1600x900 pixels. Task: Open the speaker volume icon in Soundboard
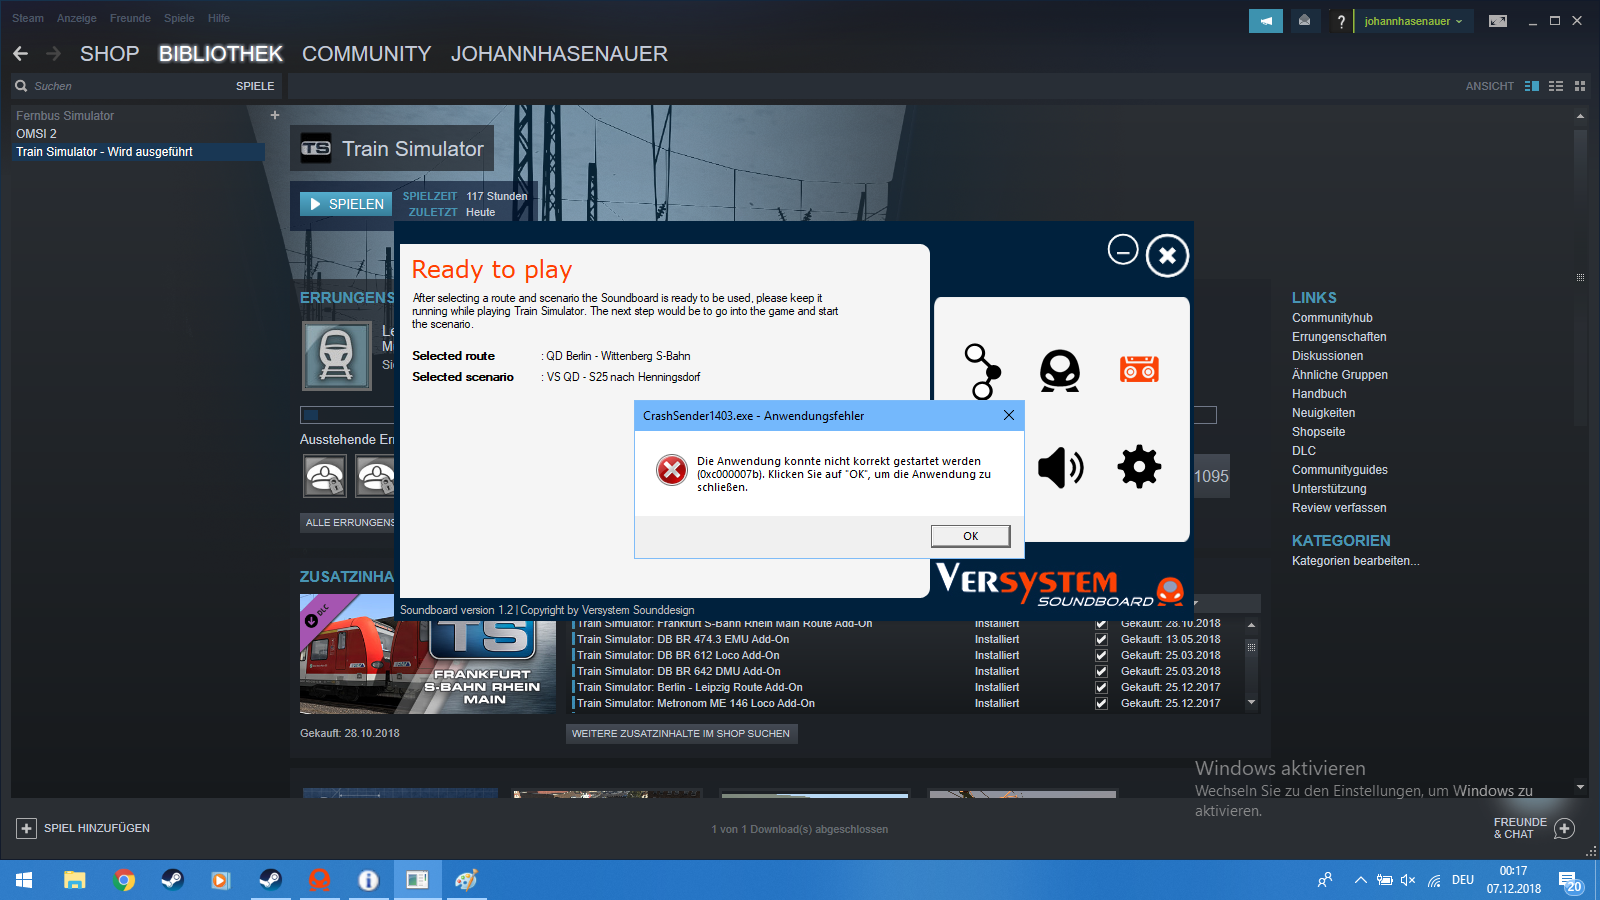click(x=1060, y=467)
